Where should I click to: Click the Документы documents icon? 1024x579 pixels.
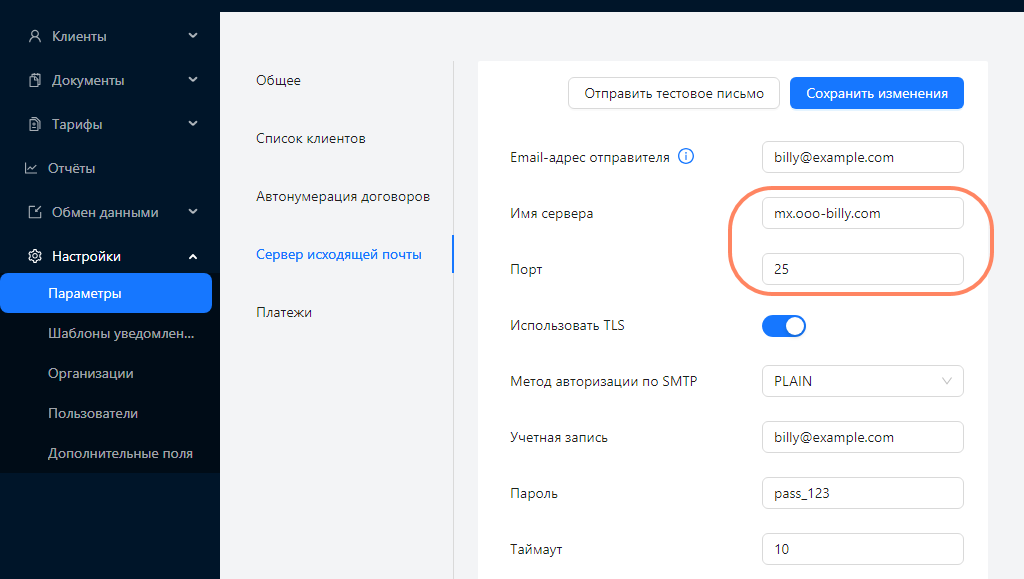click(34, 81)
